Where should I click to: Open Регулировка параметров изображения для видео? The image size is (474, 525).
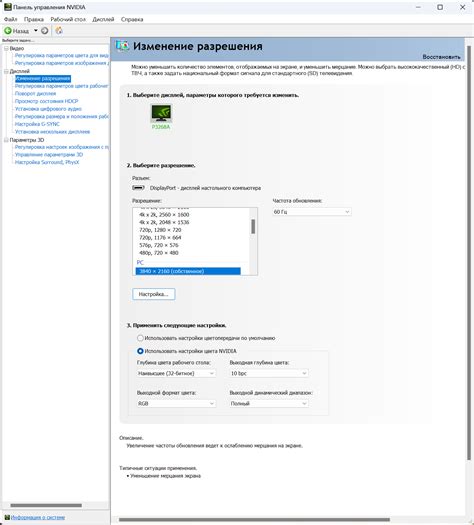point(62,63)
